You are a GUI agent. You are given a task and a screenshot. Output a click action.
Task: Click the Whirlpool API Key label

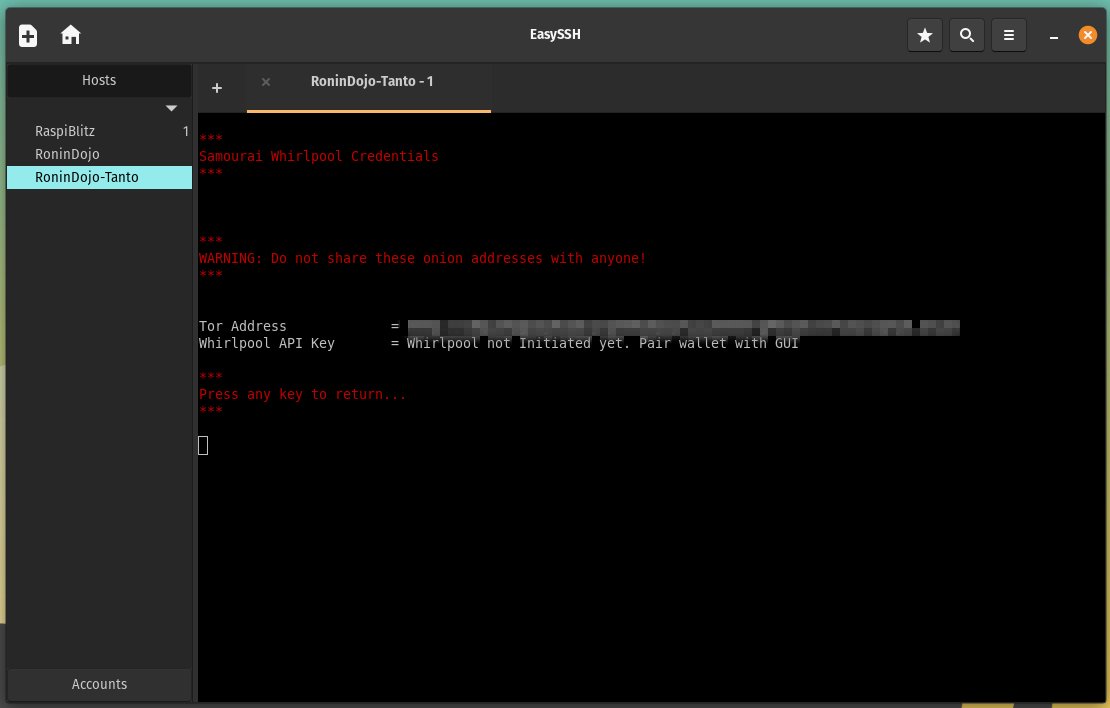coord(267,343)
